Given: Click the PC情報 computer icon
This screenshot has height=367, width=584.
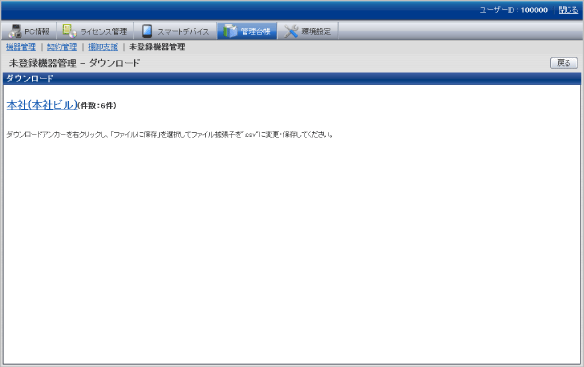Looking at the screenshot, I should pyautogui.click(x=15, y=31).
